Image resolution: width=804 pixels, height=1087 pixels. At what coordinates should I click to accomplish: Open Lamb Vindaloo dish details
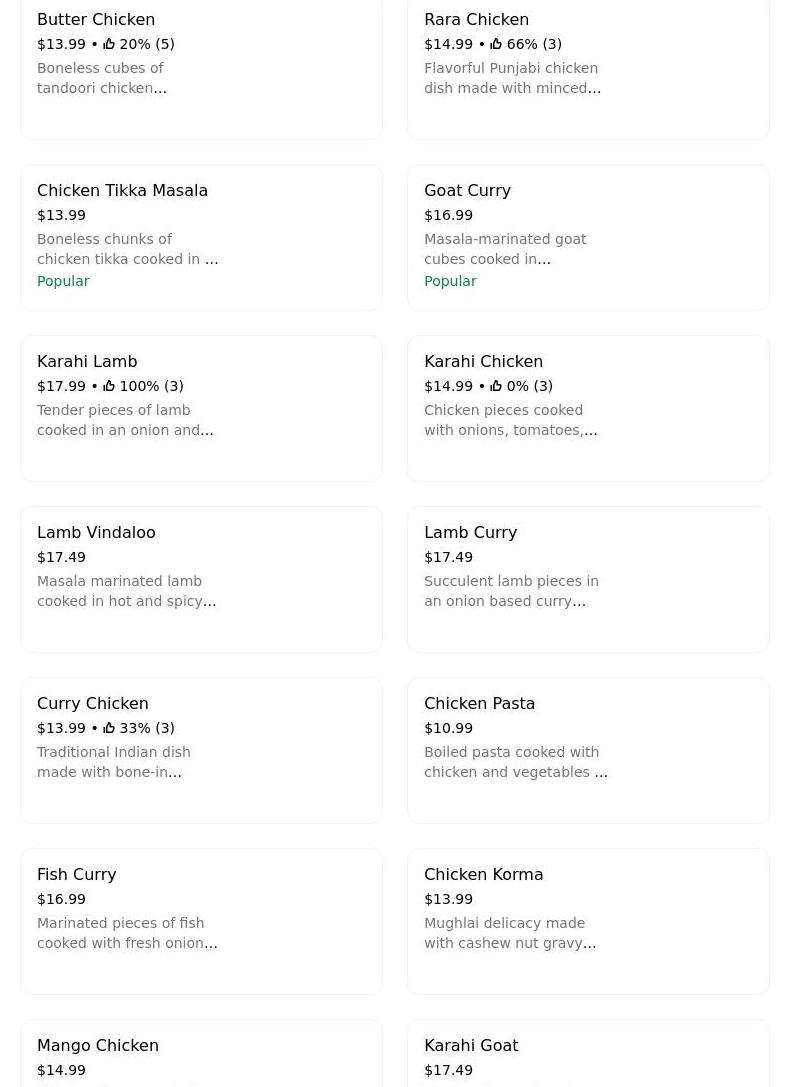coord(201,579)
